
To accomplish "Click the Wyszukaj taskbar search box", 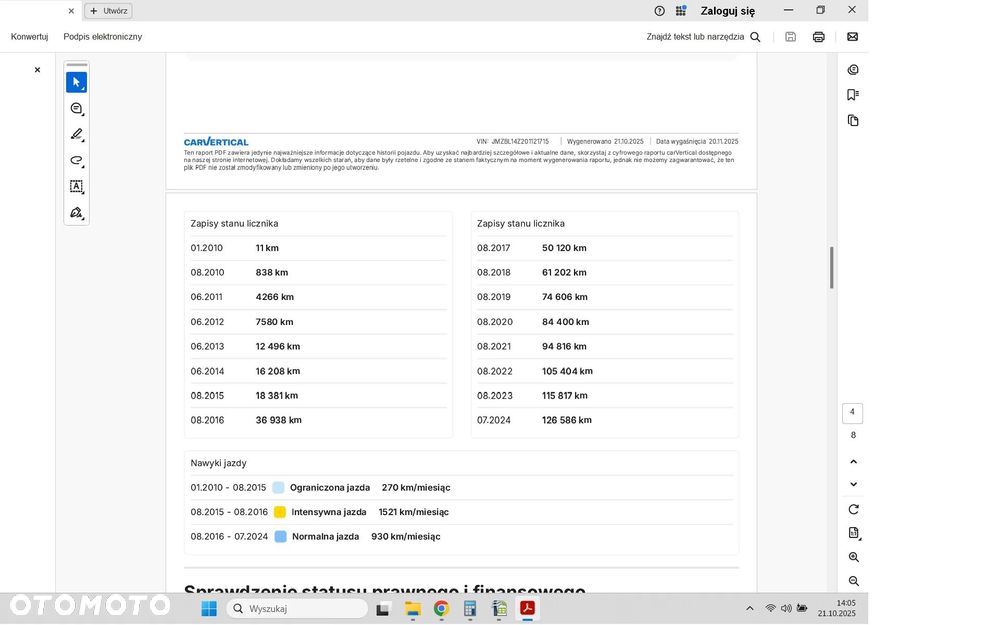I will click(297, 608).
